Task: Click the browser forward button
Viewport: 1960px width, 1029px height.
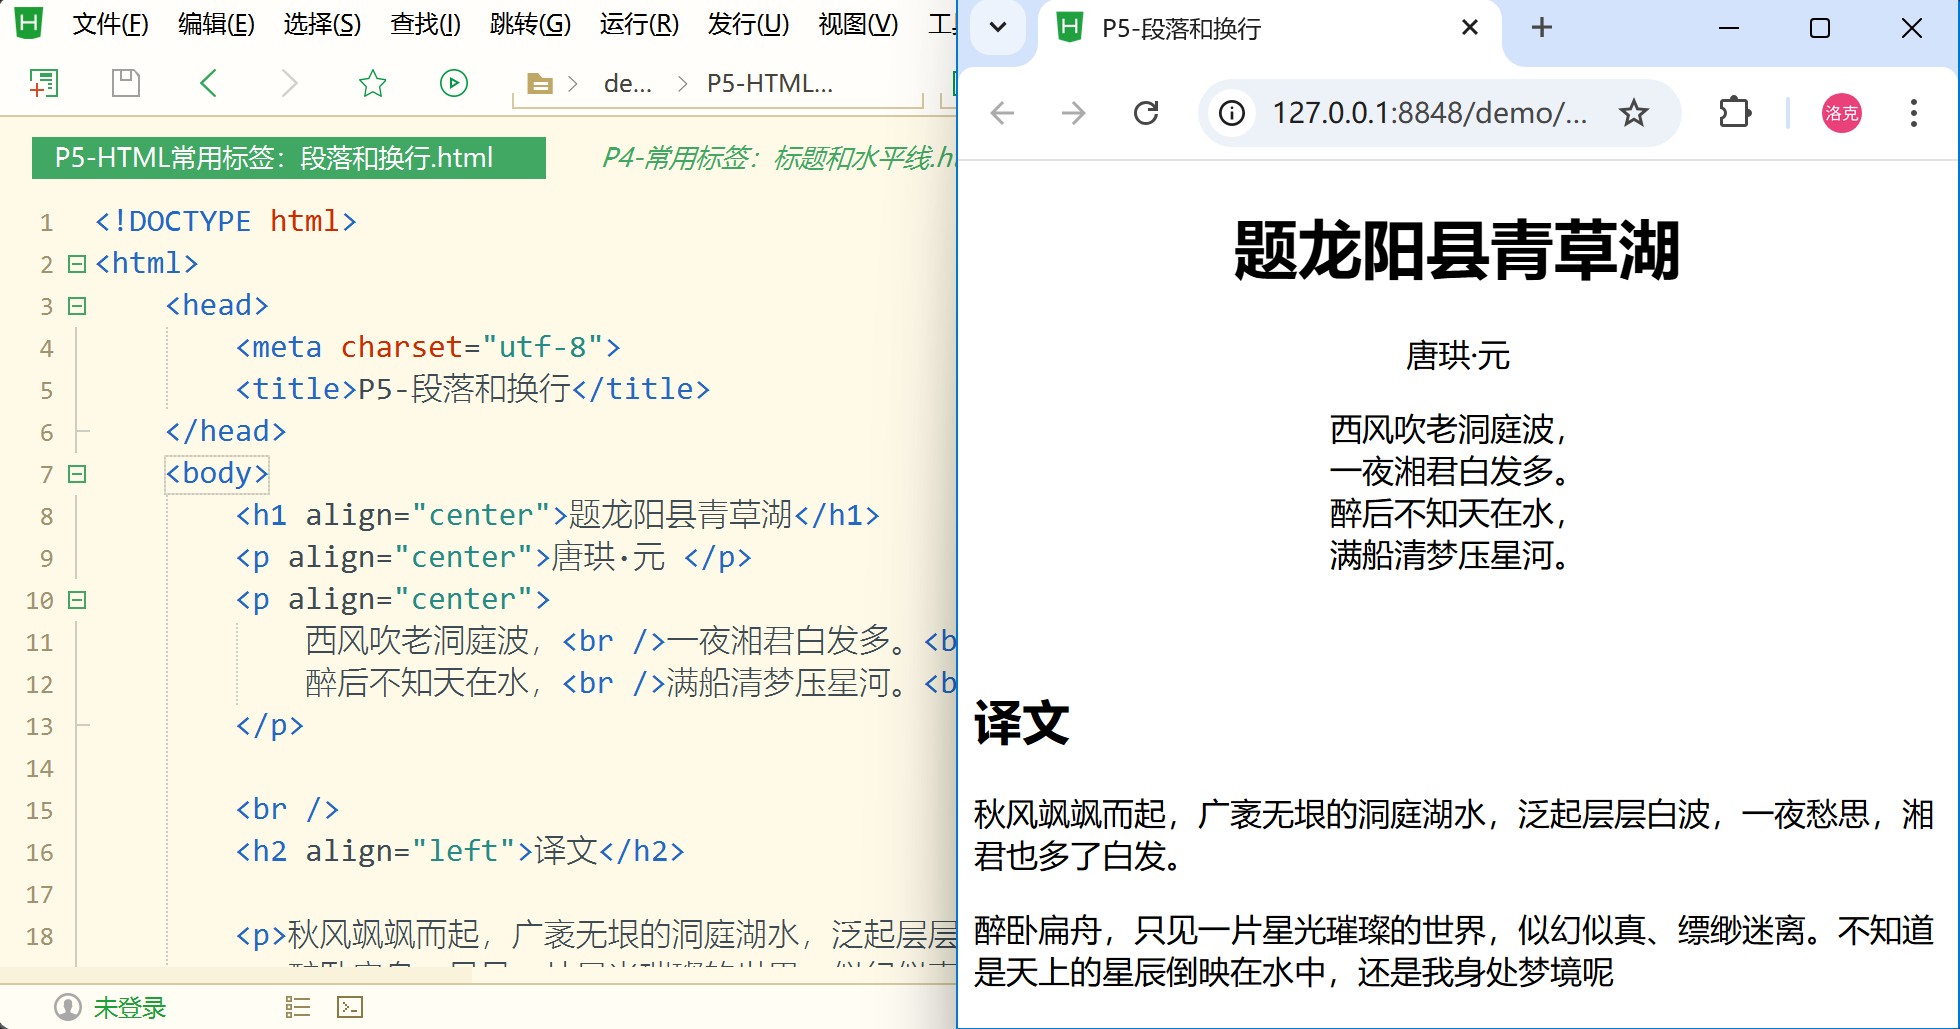Action: (1074, 113)
